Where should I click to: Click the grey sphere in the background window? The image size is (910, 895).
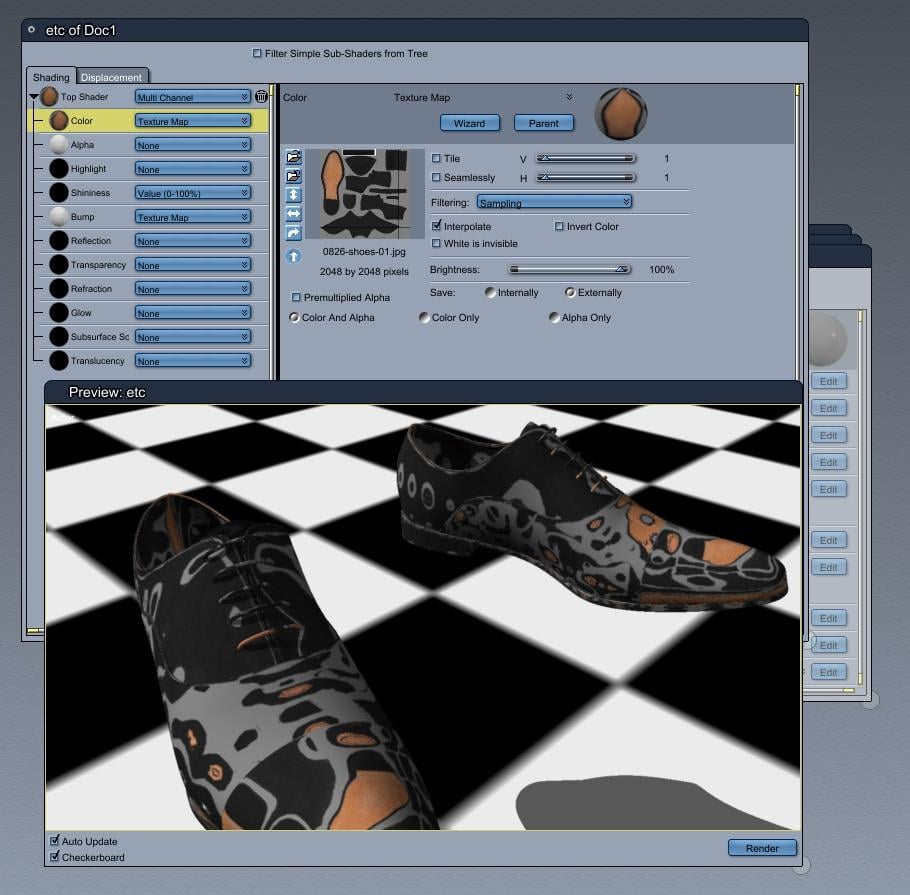coord(828,340)
